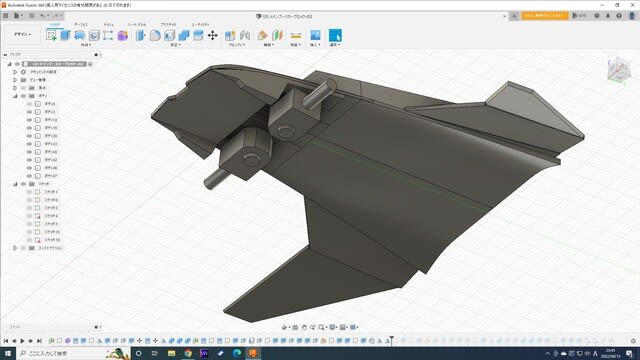This screenshot has width=640, height=360.
Task: Open the Insert image icon
Action: pyautogui.click(x=315, y=36)
